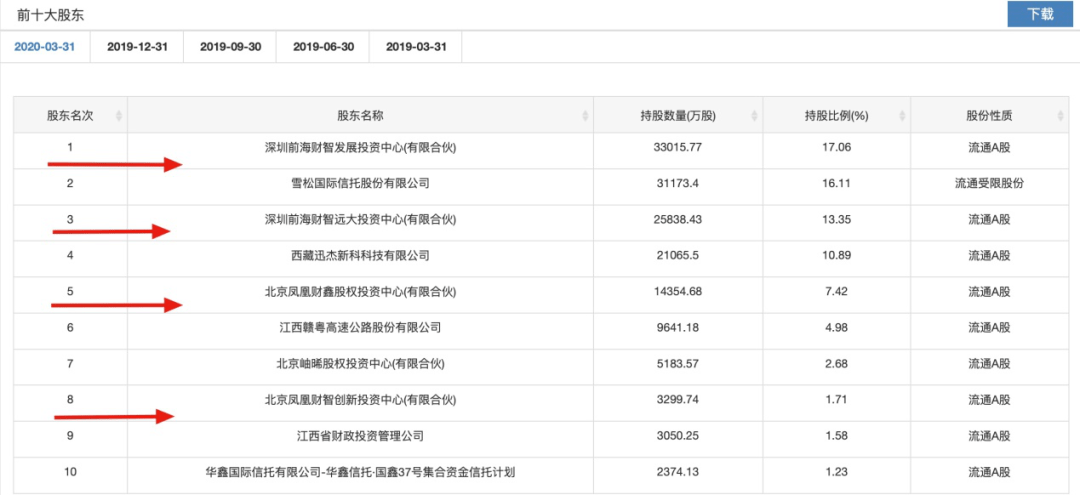Click the 持股比例(%) header label
The width and height of the screenshot is (1080, 495).
(x=836, y=116)
